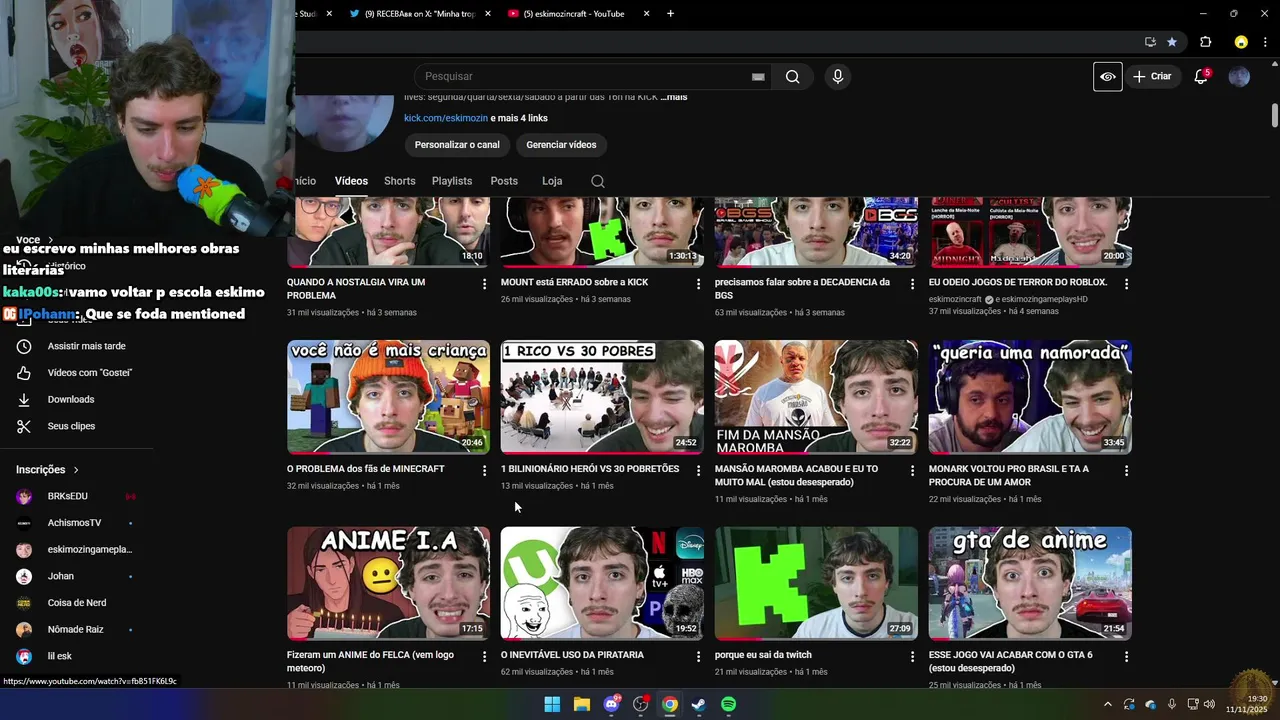This screenshot has height=720, width=1280.
Task: Open a new browser tab
Action: (670, 14)
